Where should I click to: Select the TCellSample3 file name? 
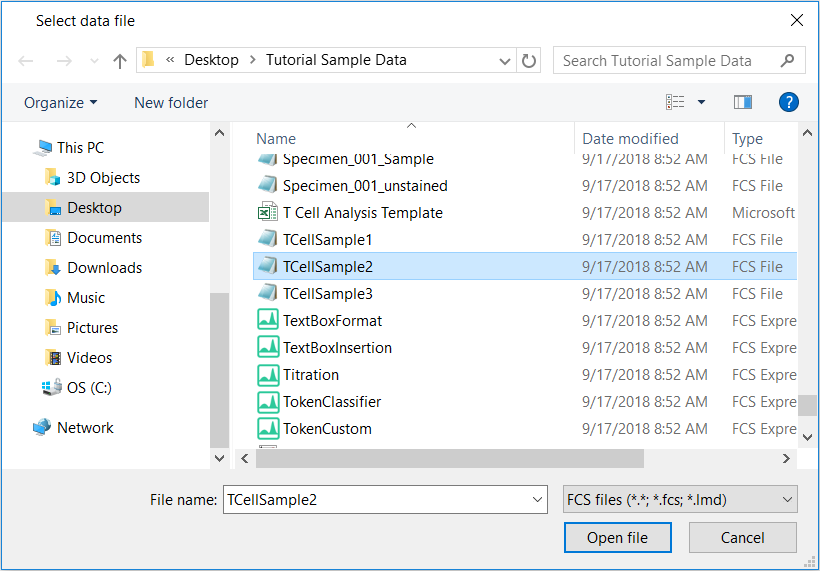(328, 294)
